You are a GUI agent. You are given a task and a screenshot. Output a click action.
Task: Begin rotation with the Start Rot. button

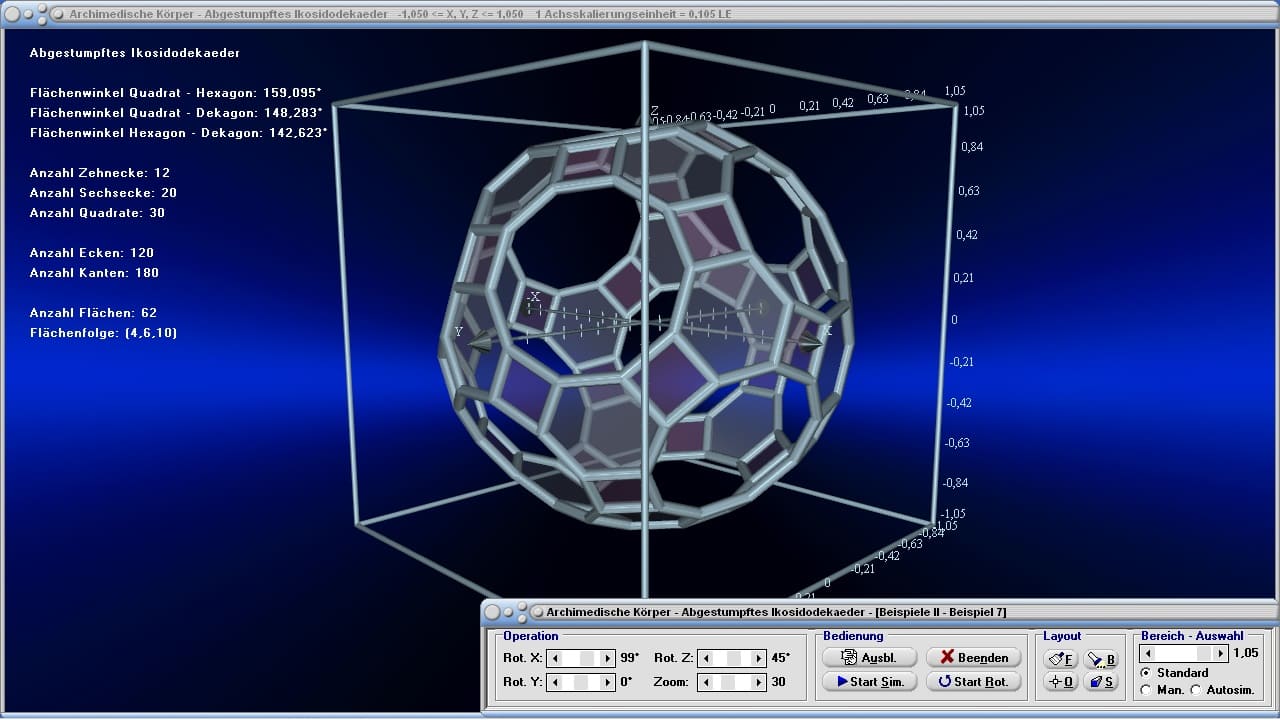pos(974,681)
